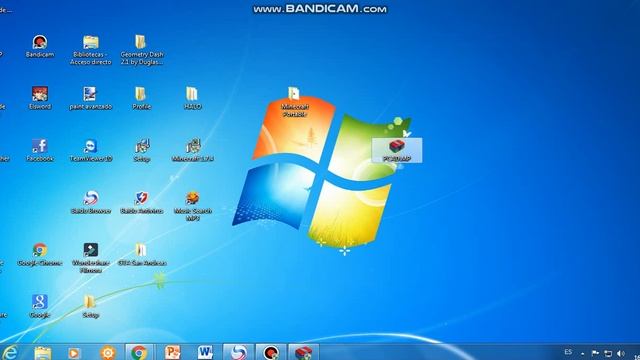Open the paint avanzado shortcut
Viewport: 640px width, 360px height.
click(91, 98)
